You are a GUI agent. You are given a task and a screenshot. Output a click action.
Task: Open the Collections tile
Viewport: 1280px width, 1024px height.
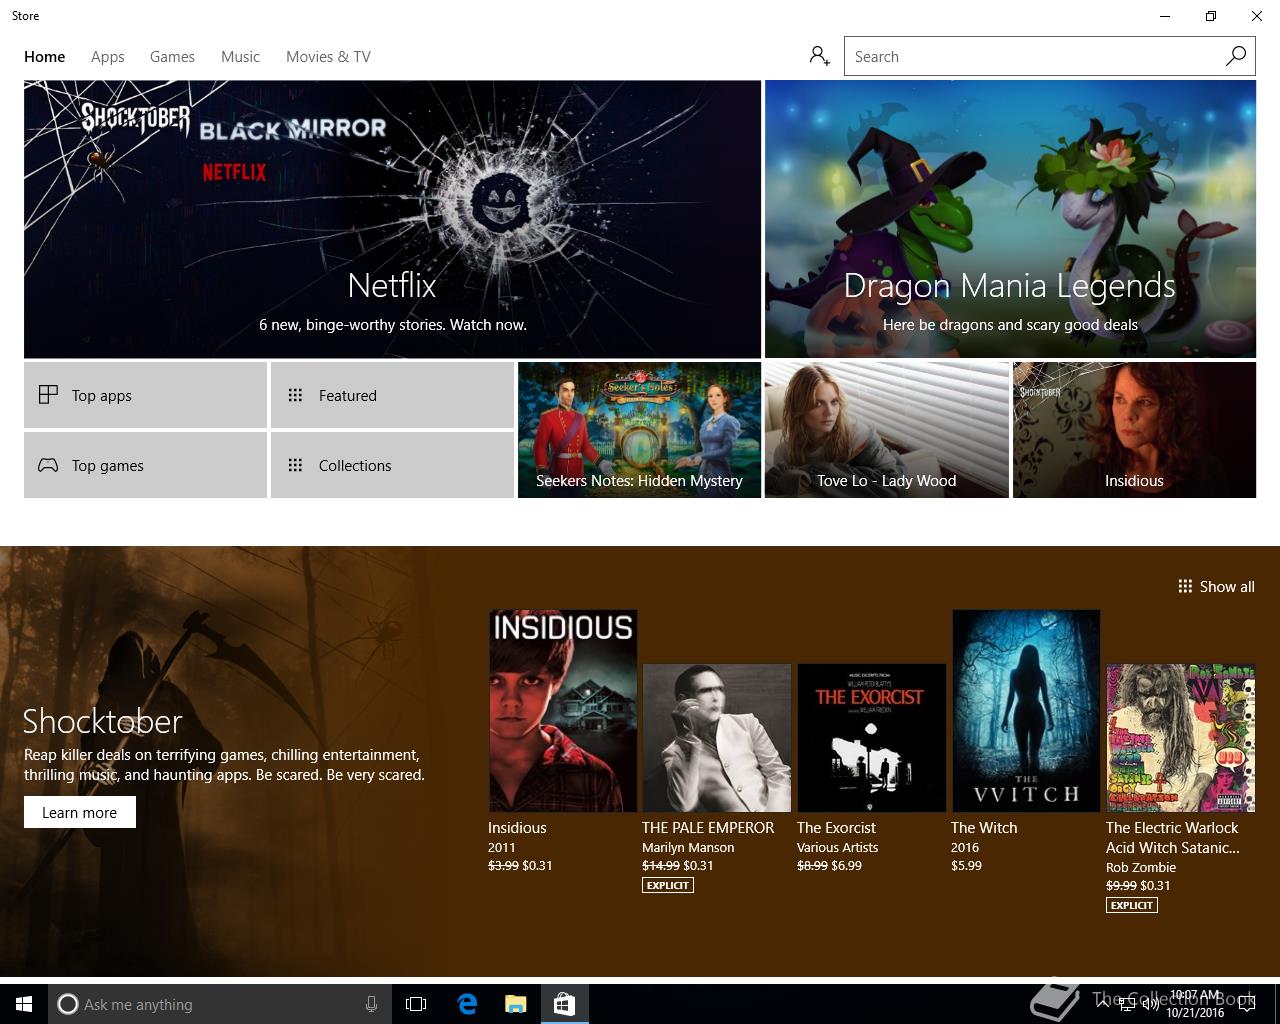pos(392,465)
